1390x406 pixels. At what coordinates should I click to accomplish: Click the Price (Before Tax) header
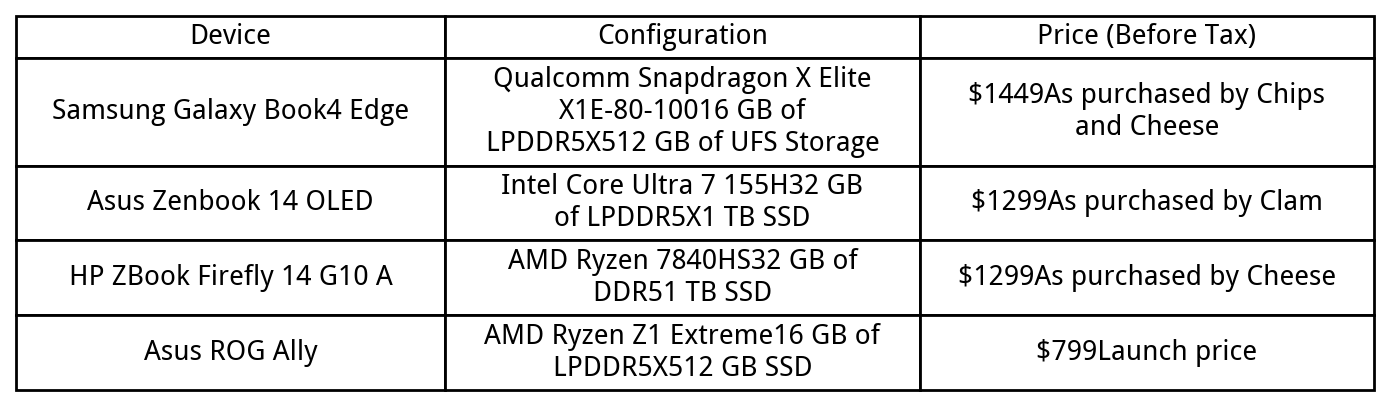coord(1146,35)
